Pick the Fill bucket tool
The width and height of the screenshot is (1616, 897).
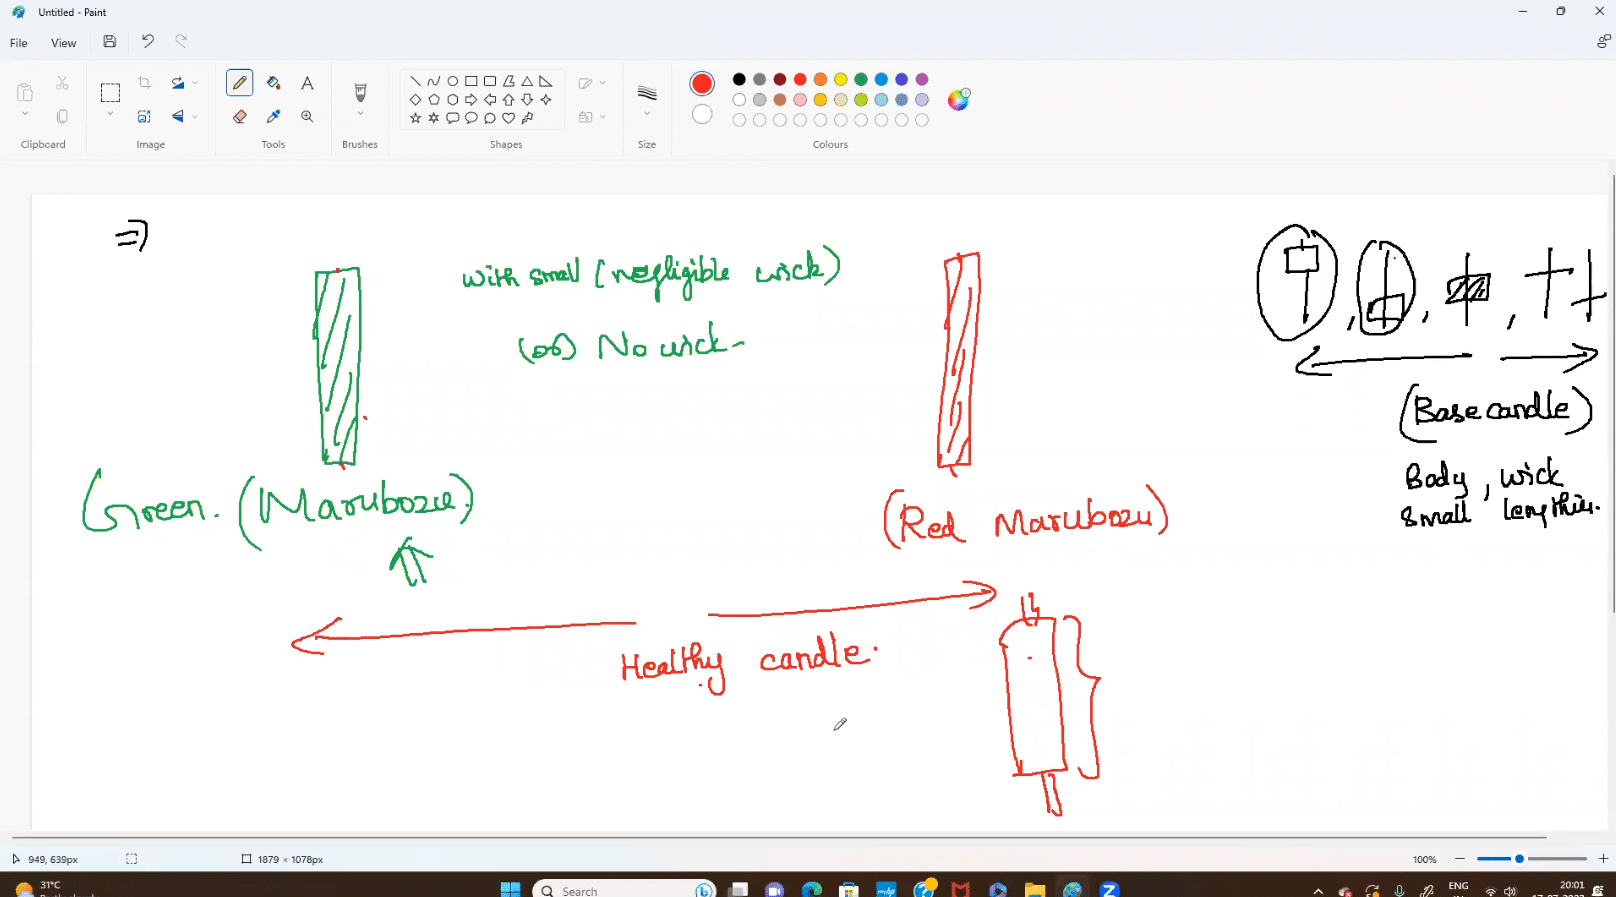pos(273,83)
